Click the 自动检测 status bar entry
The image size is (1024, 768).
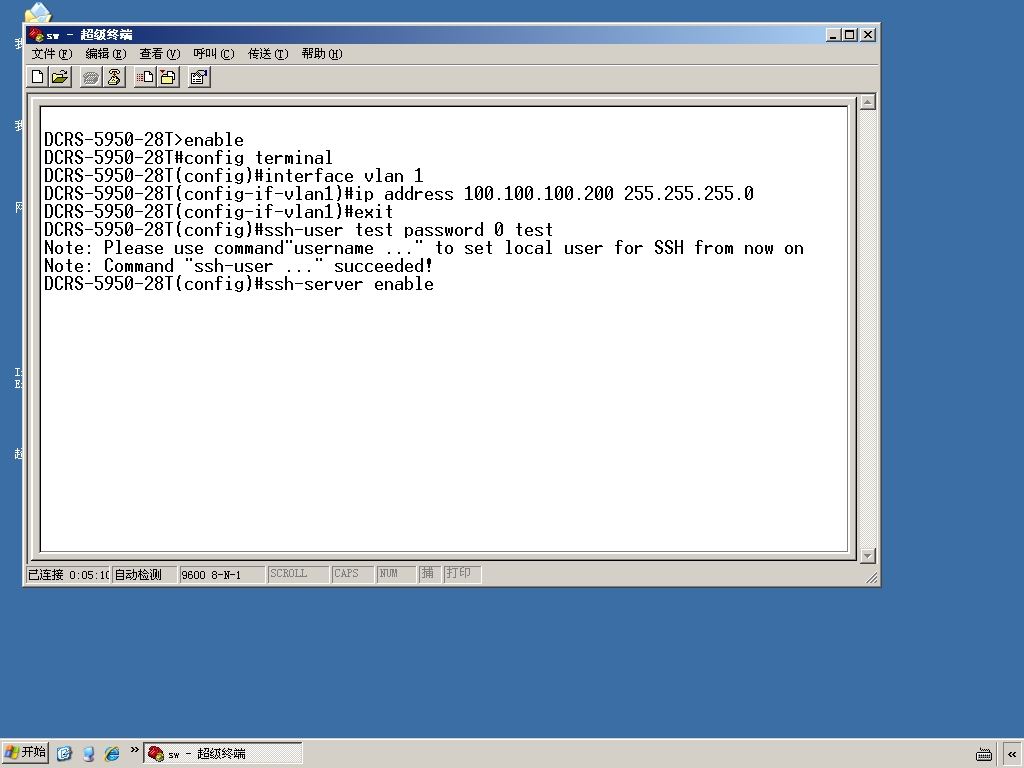144,574
